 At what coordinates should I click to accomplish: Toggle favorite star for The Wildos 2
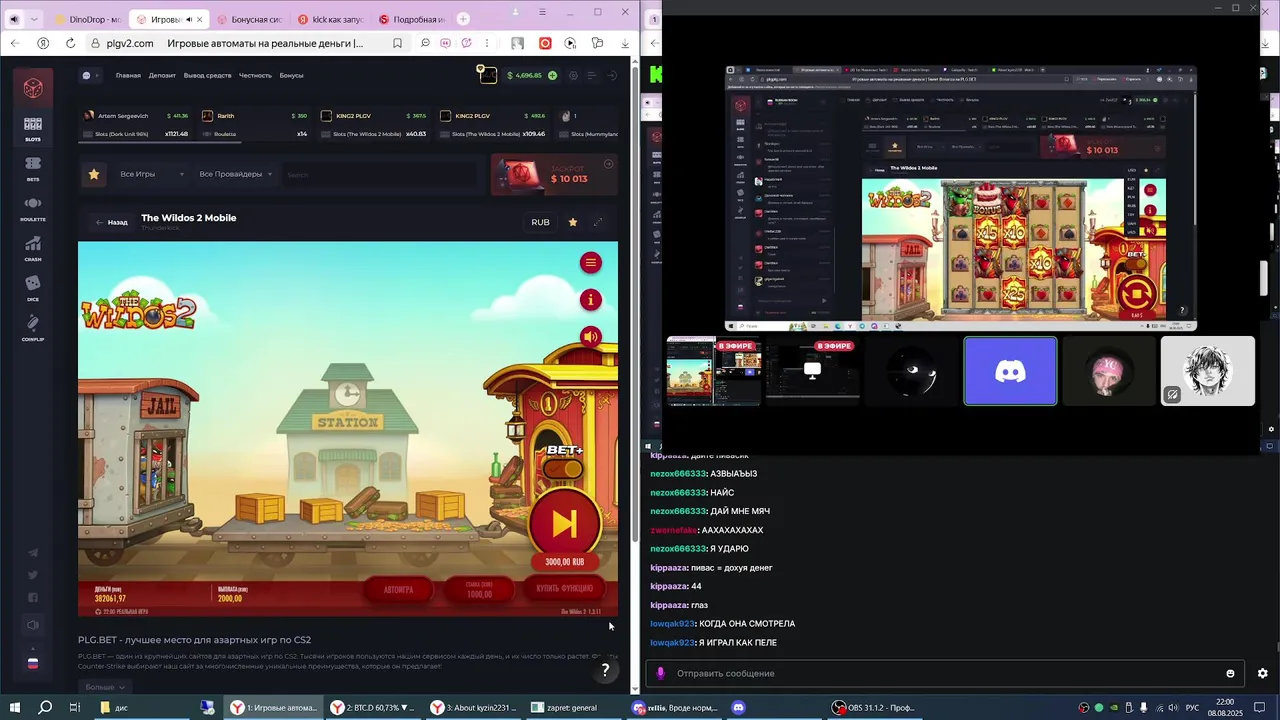[573, 222]
